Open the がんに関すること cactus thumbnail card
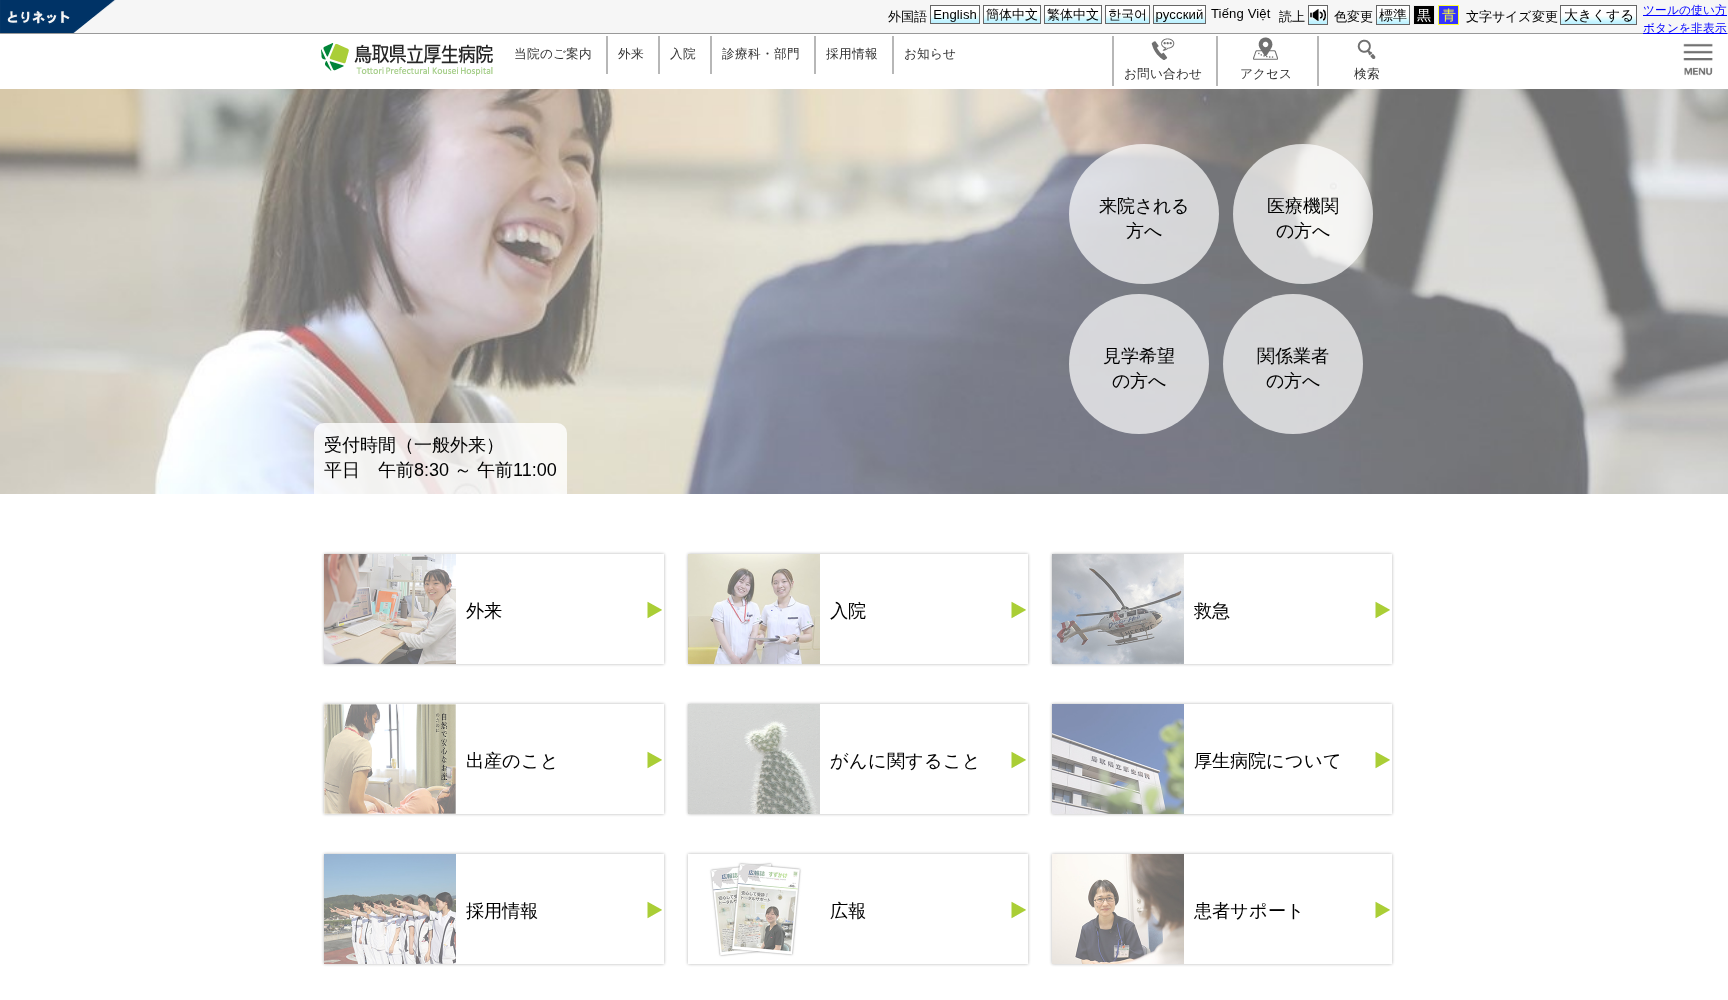1728x1000 pixels. point(754,759)
